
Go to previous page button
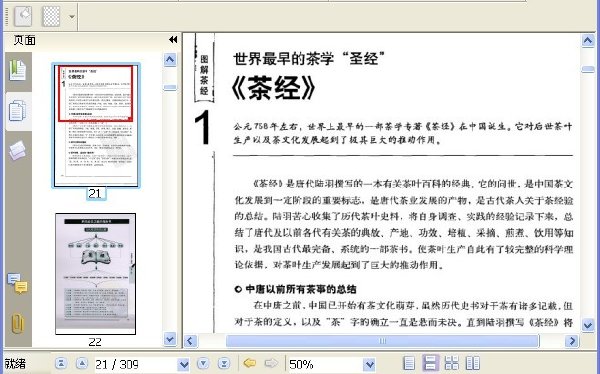[81, 363]
